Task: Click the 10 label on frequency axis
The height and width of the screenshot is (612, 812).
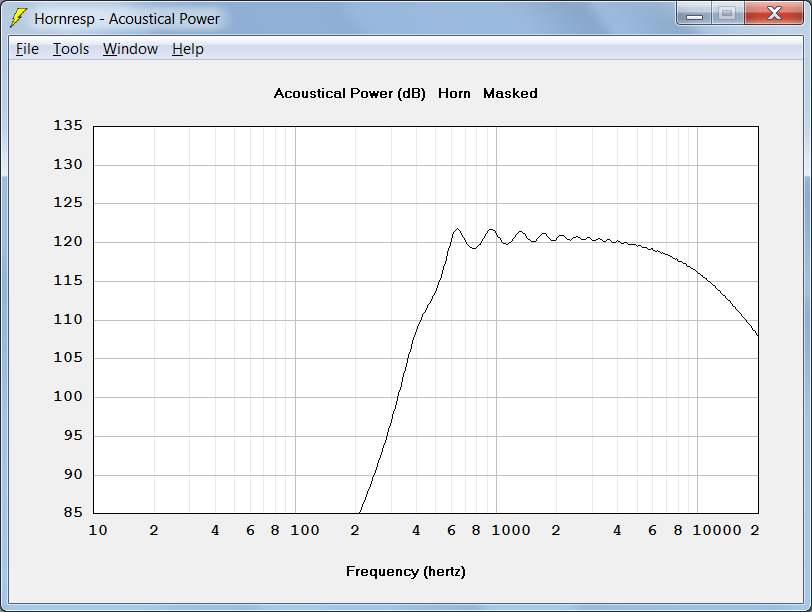Action: [98, 531]
